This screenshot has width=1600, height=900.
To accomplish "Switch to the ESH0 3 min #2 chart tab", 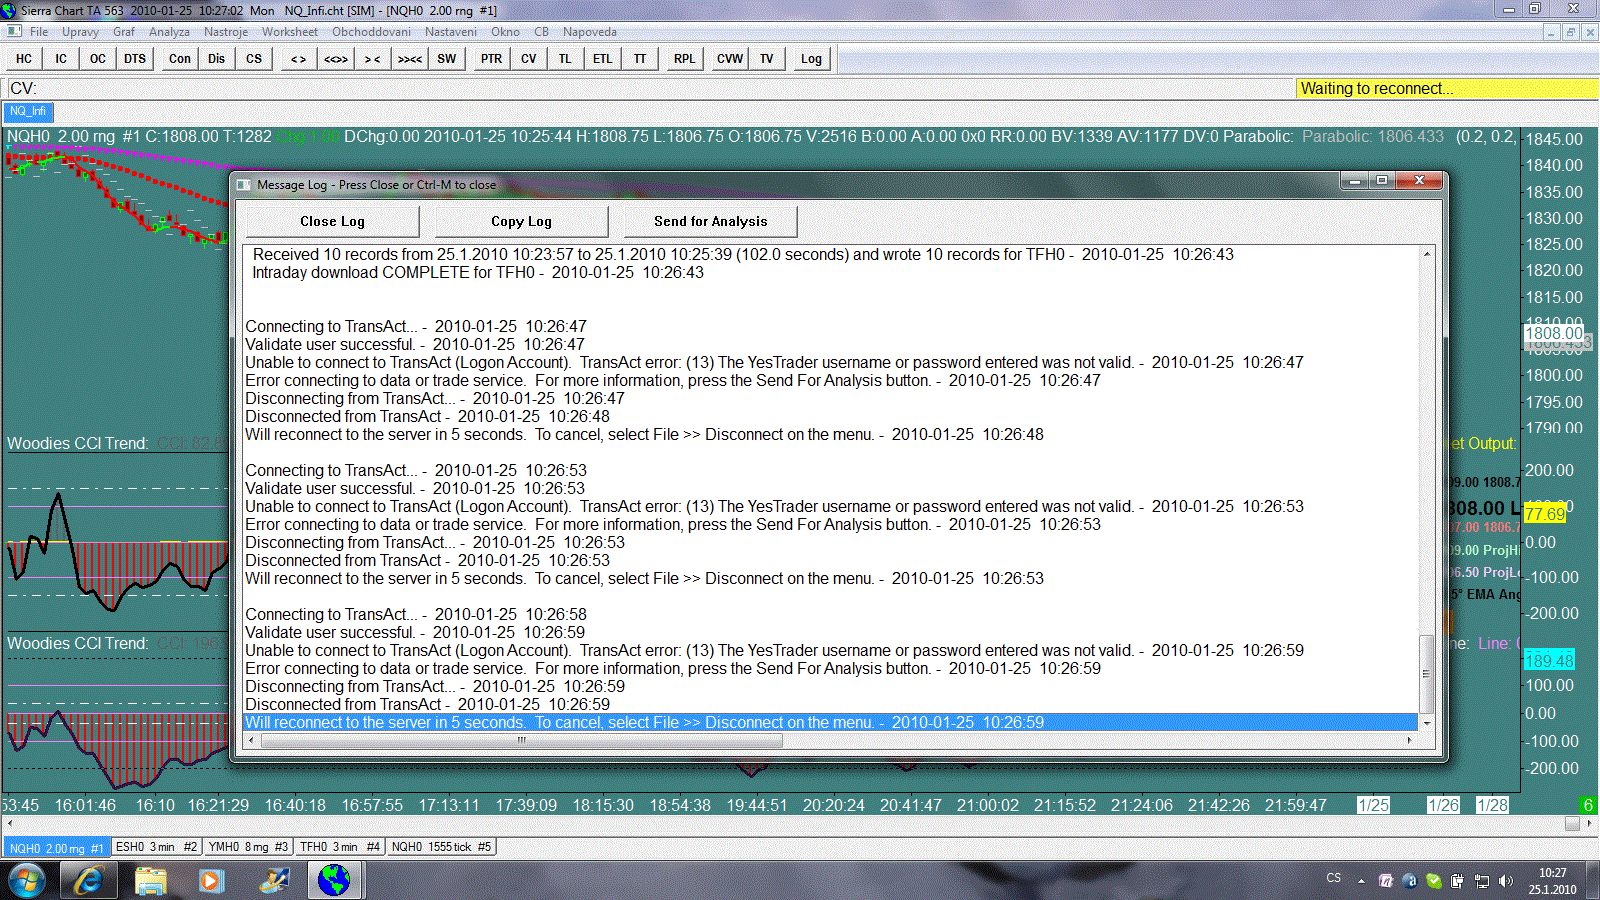I will pos(157,847).
